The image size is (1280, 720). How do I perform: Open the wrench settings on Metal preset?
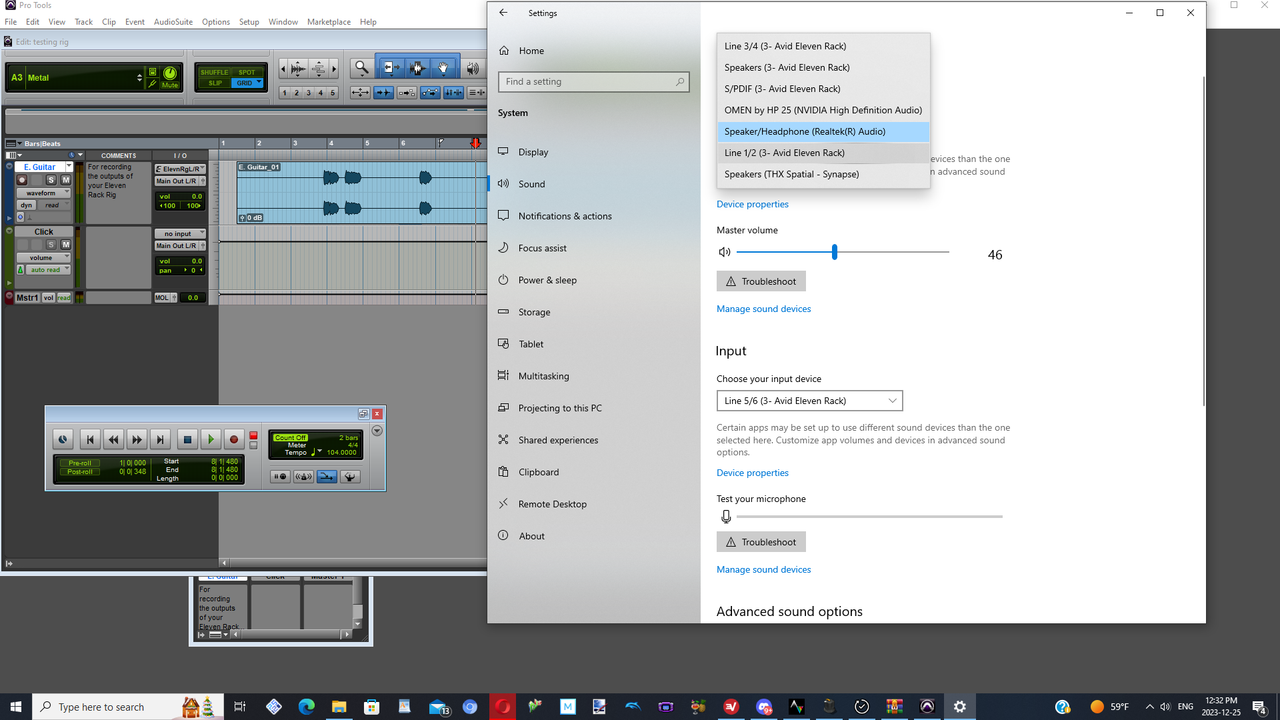152,84
